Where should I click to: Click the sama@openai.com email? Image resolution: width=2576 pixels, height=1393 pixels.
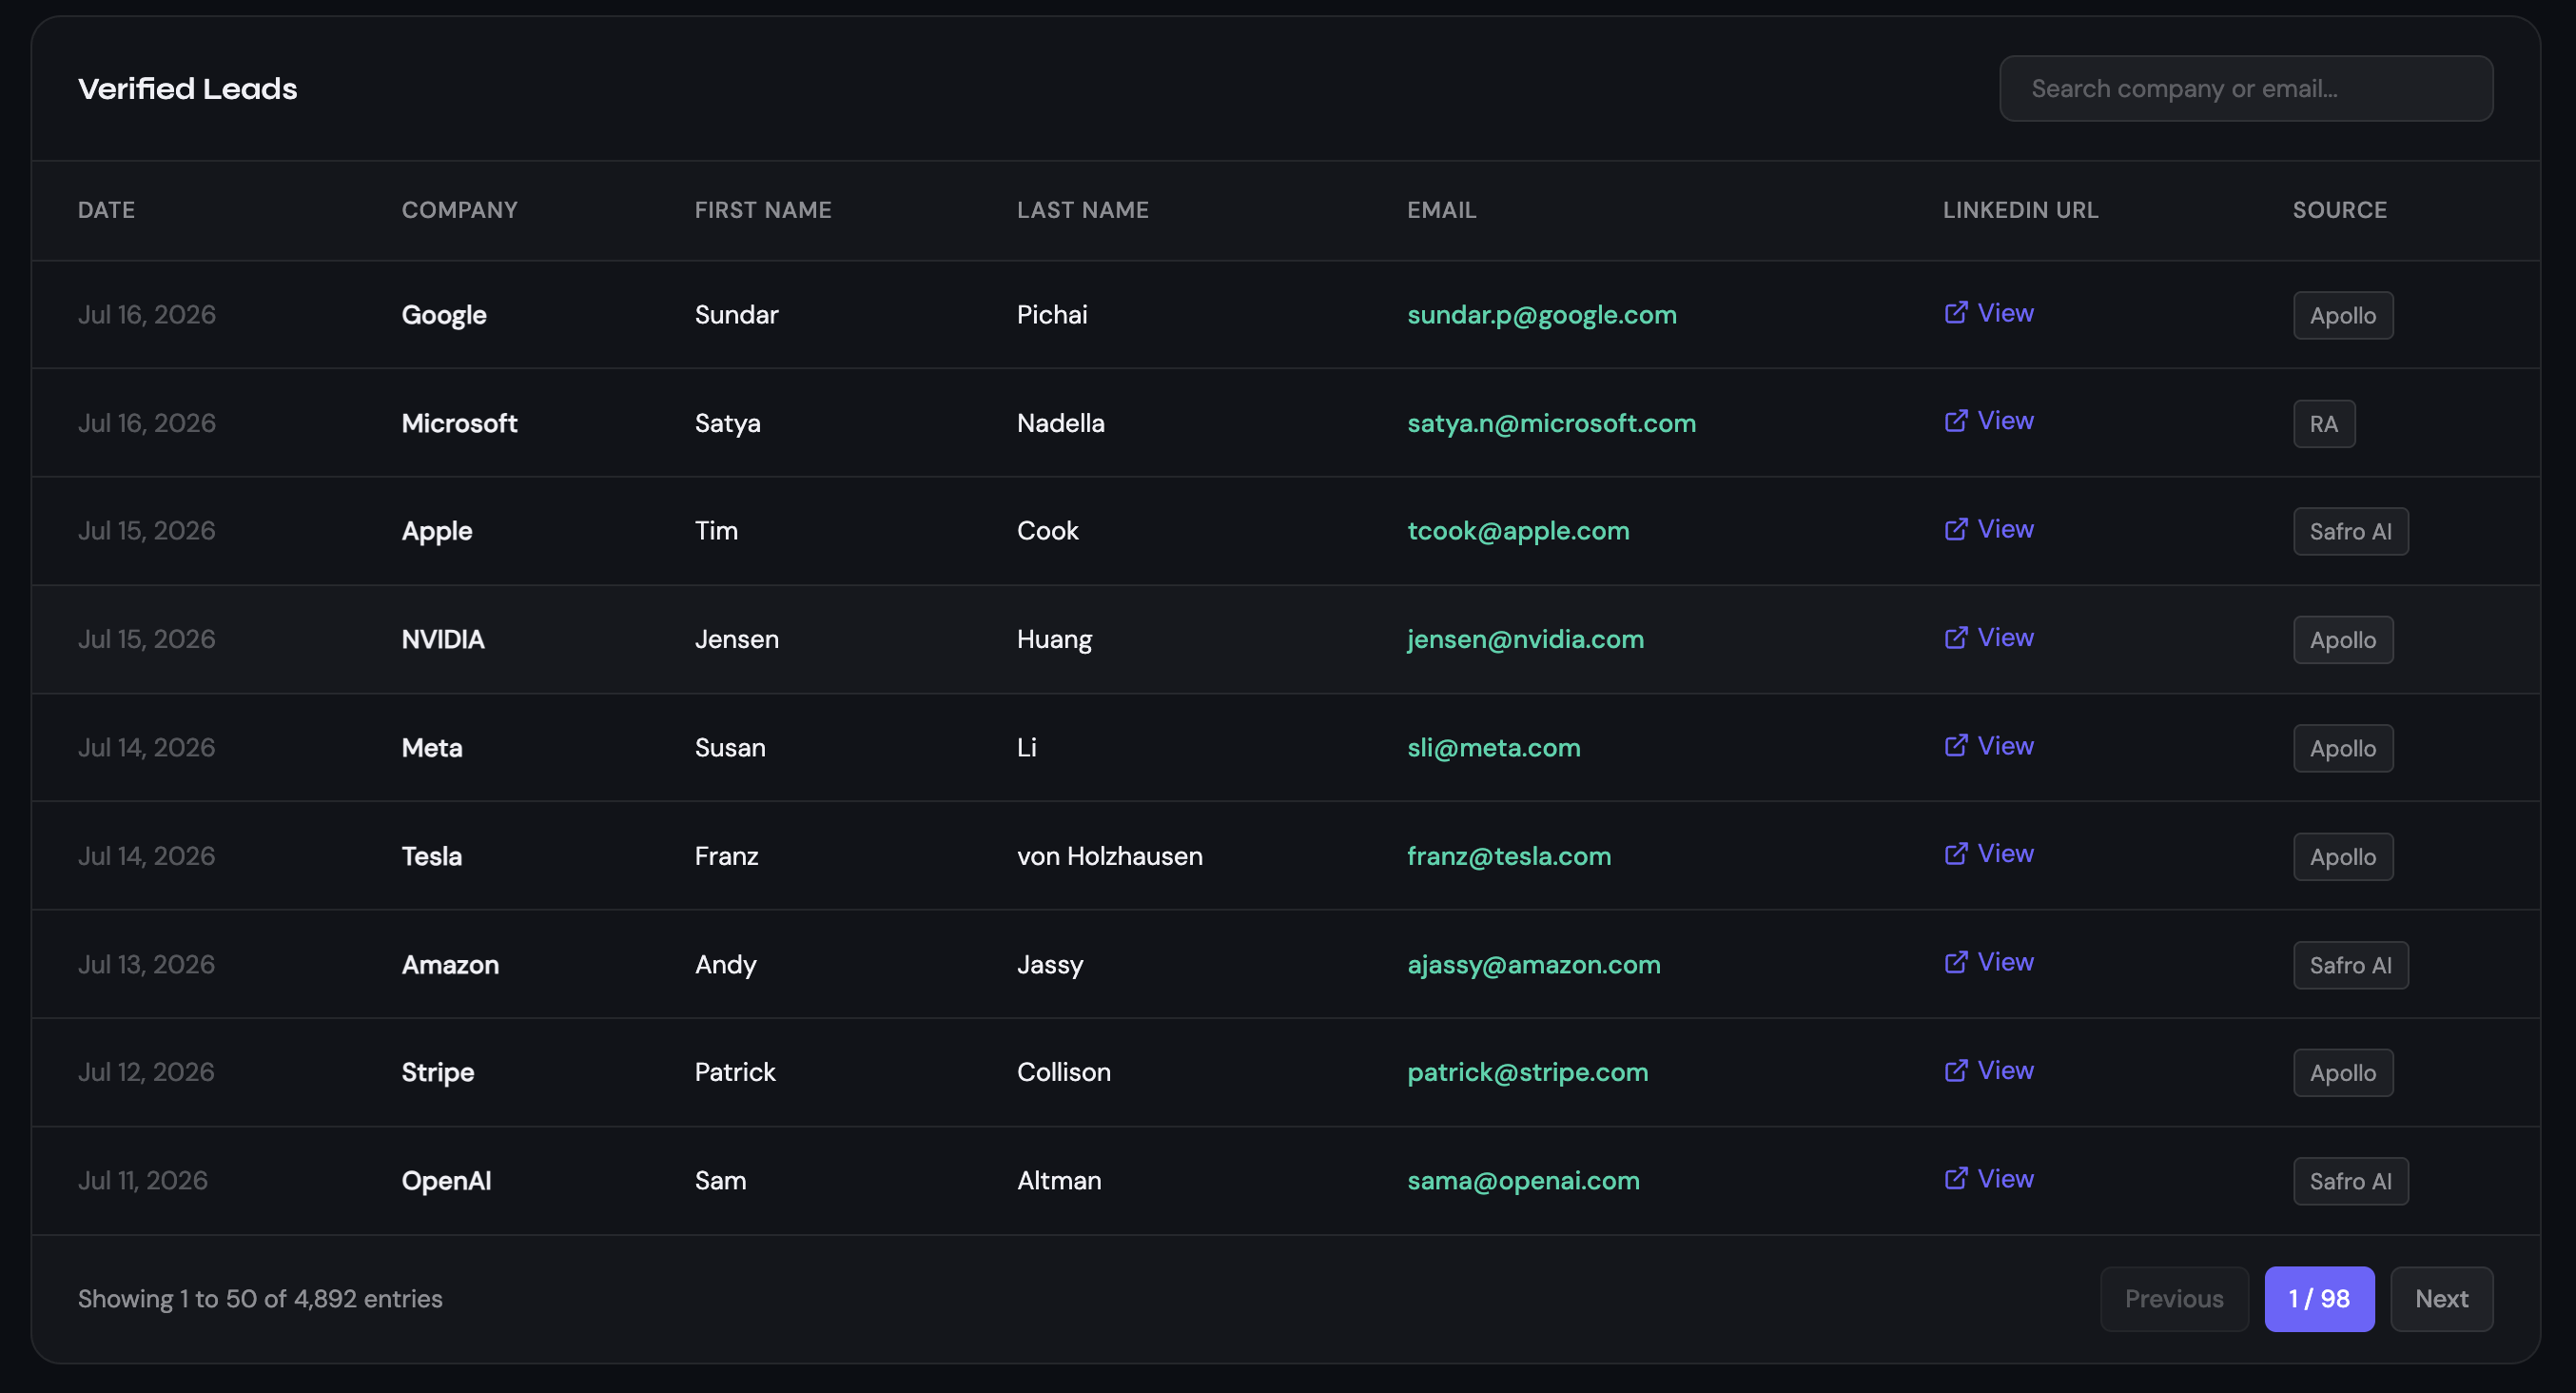(1523, 1181)
